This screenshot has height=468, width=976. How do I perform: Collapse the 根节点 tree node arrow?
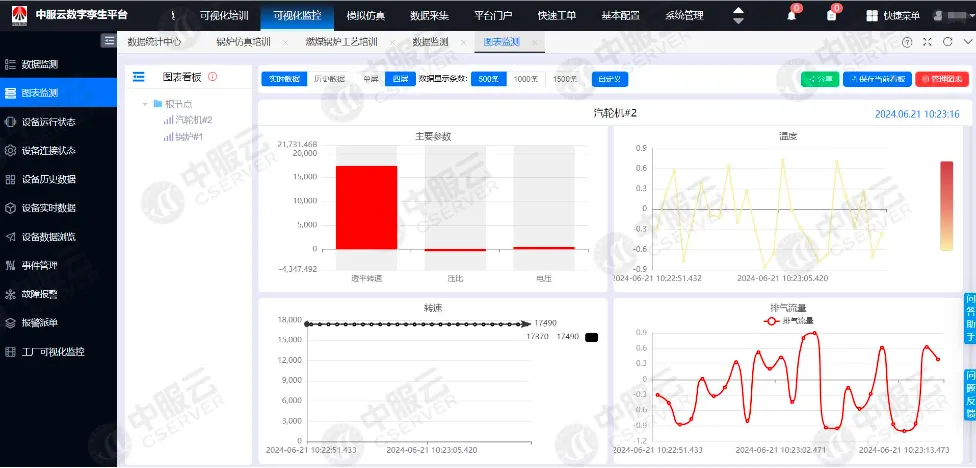coord(145,104)
